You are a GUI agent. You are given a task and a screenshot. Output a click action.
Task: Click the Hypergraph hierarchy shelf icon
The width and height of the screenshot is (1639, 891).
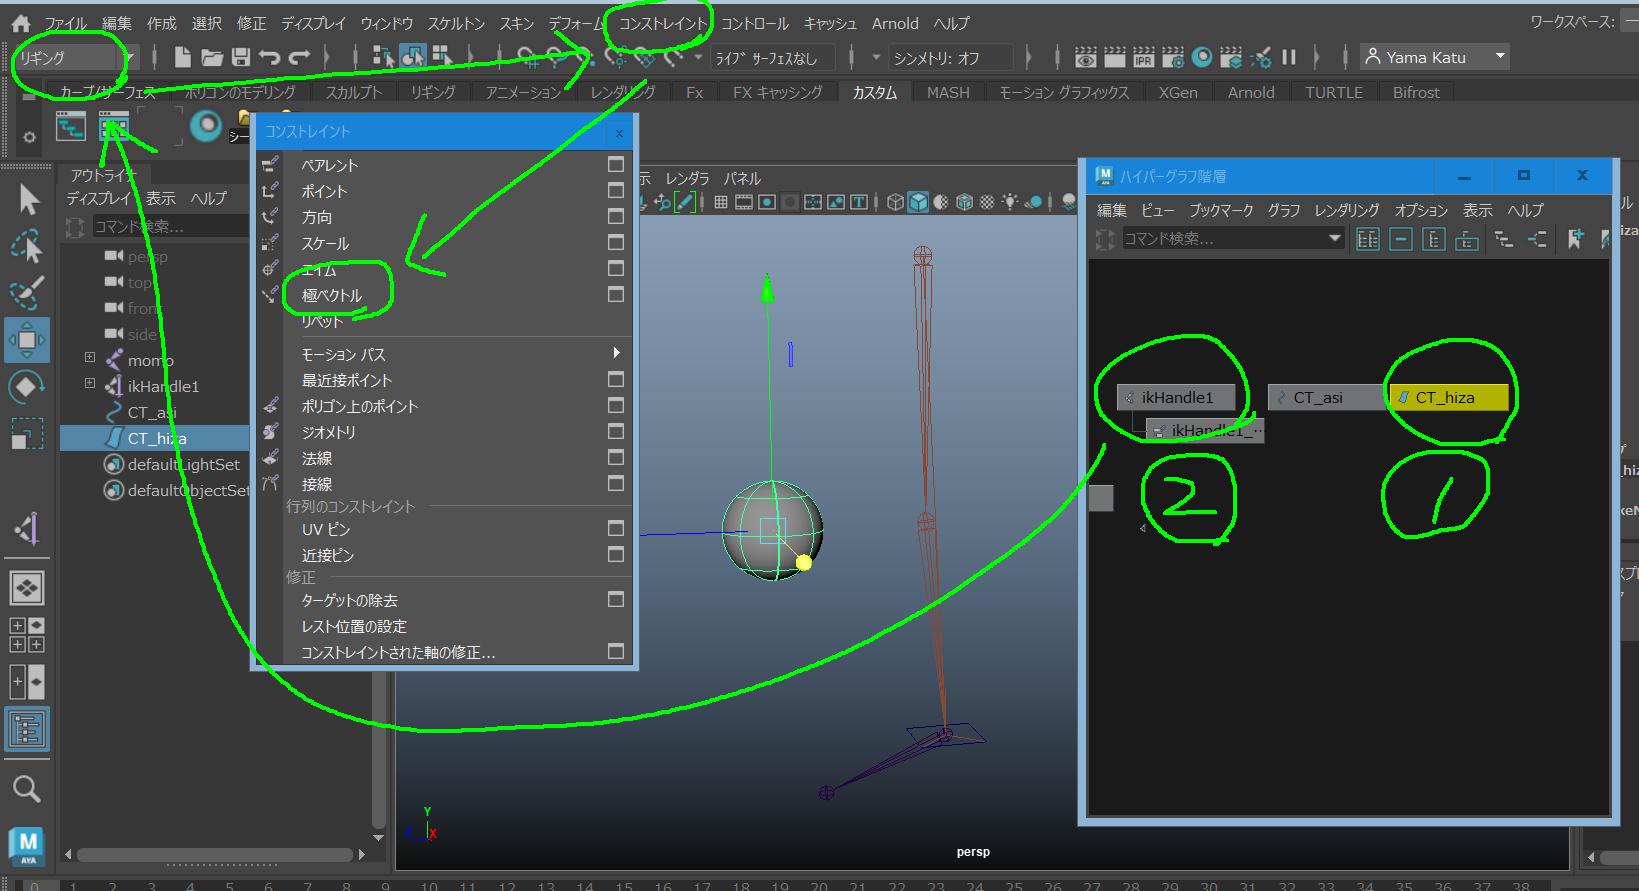point(114,127)
